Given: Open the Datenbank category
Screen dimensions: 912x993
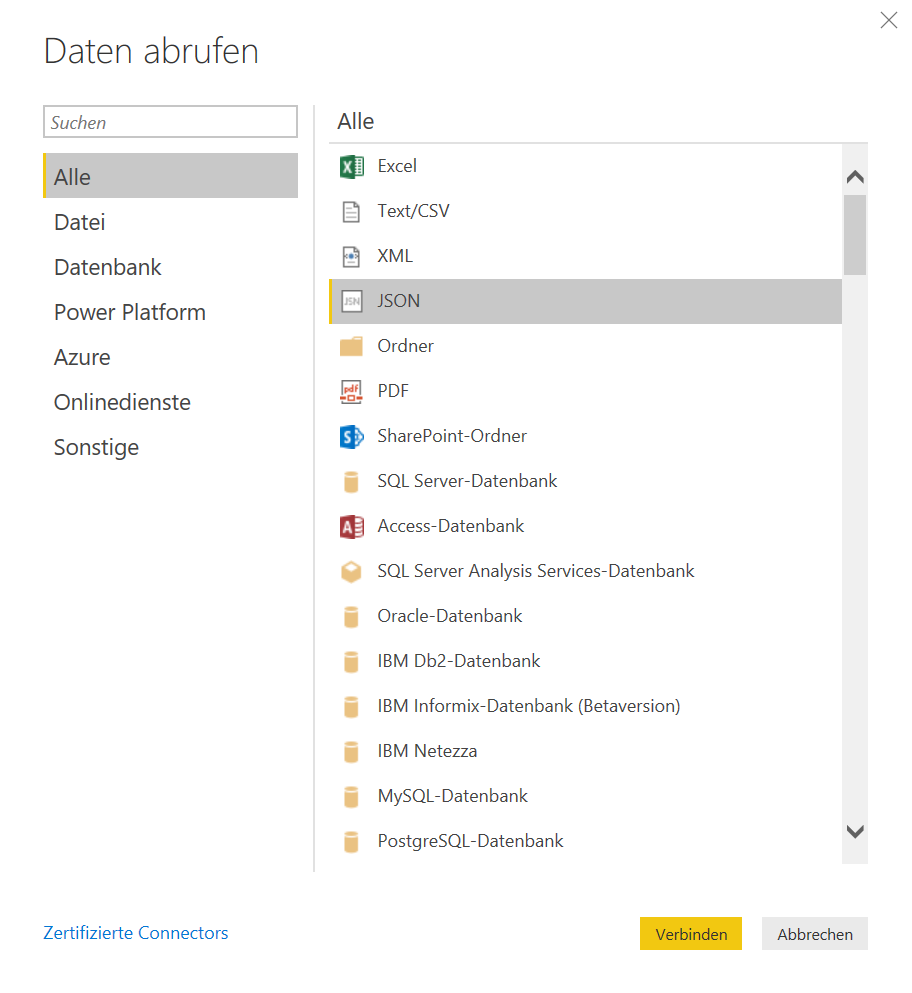Looking at the screenshot, I should pyautogui.click(x=170, y=267).
